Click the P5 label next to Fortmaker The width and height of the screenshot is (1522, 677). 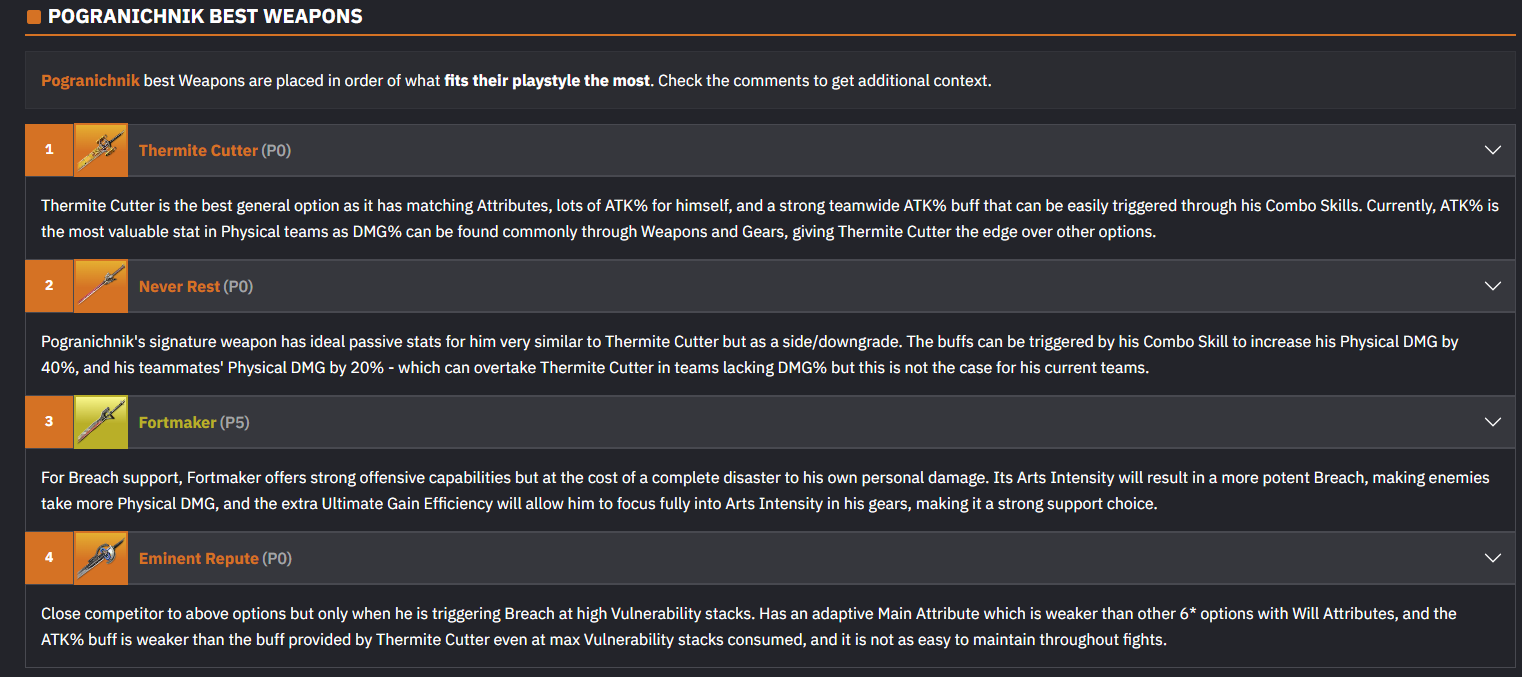[x=234, y=422]
